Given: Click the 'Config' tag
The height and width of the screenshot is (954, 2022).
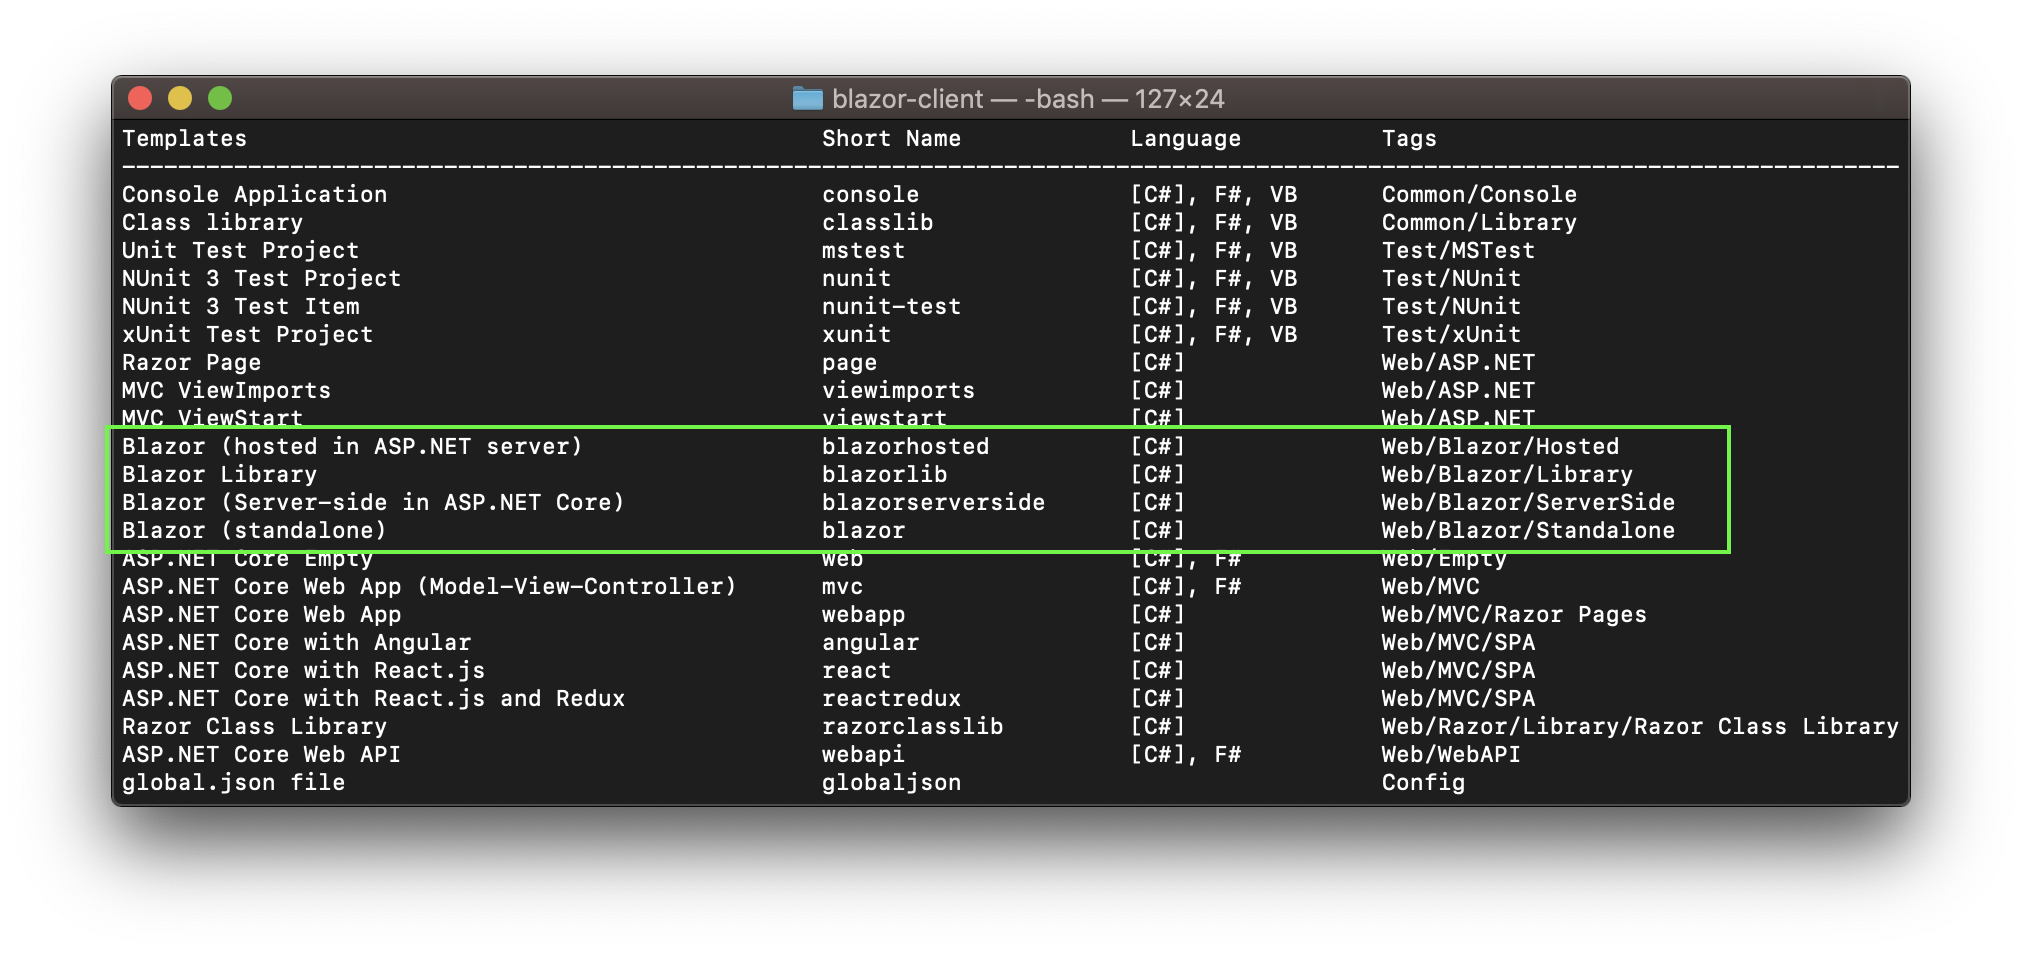Looking at the screenshot, I should [1424, 783].
